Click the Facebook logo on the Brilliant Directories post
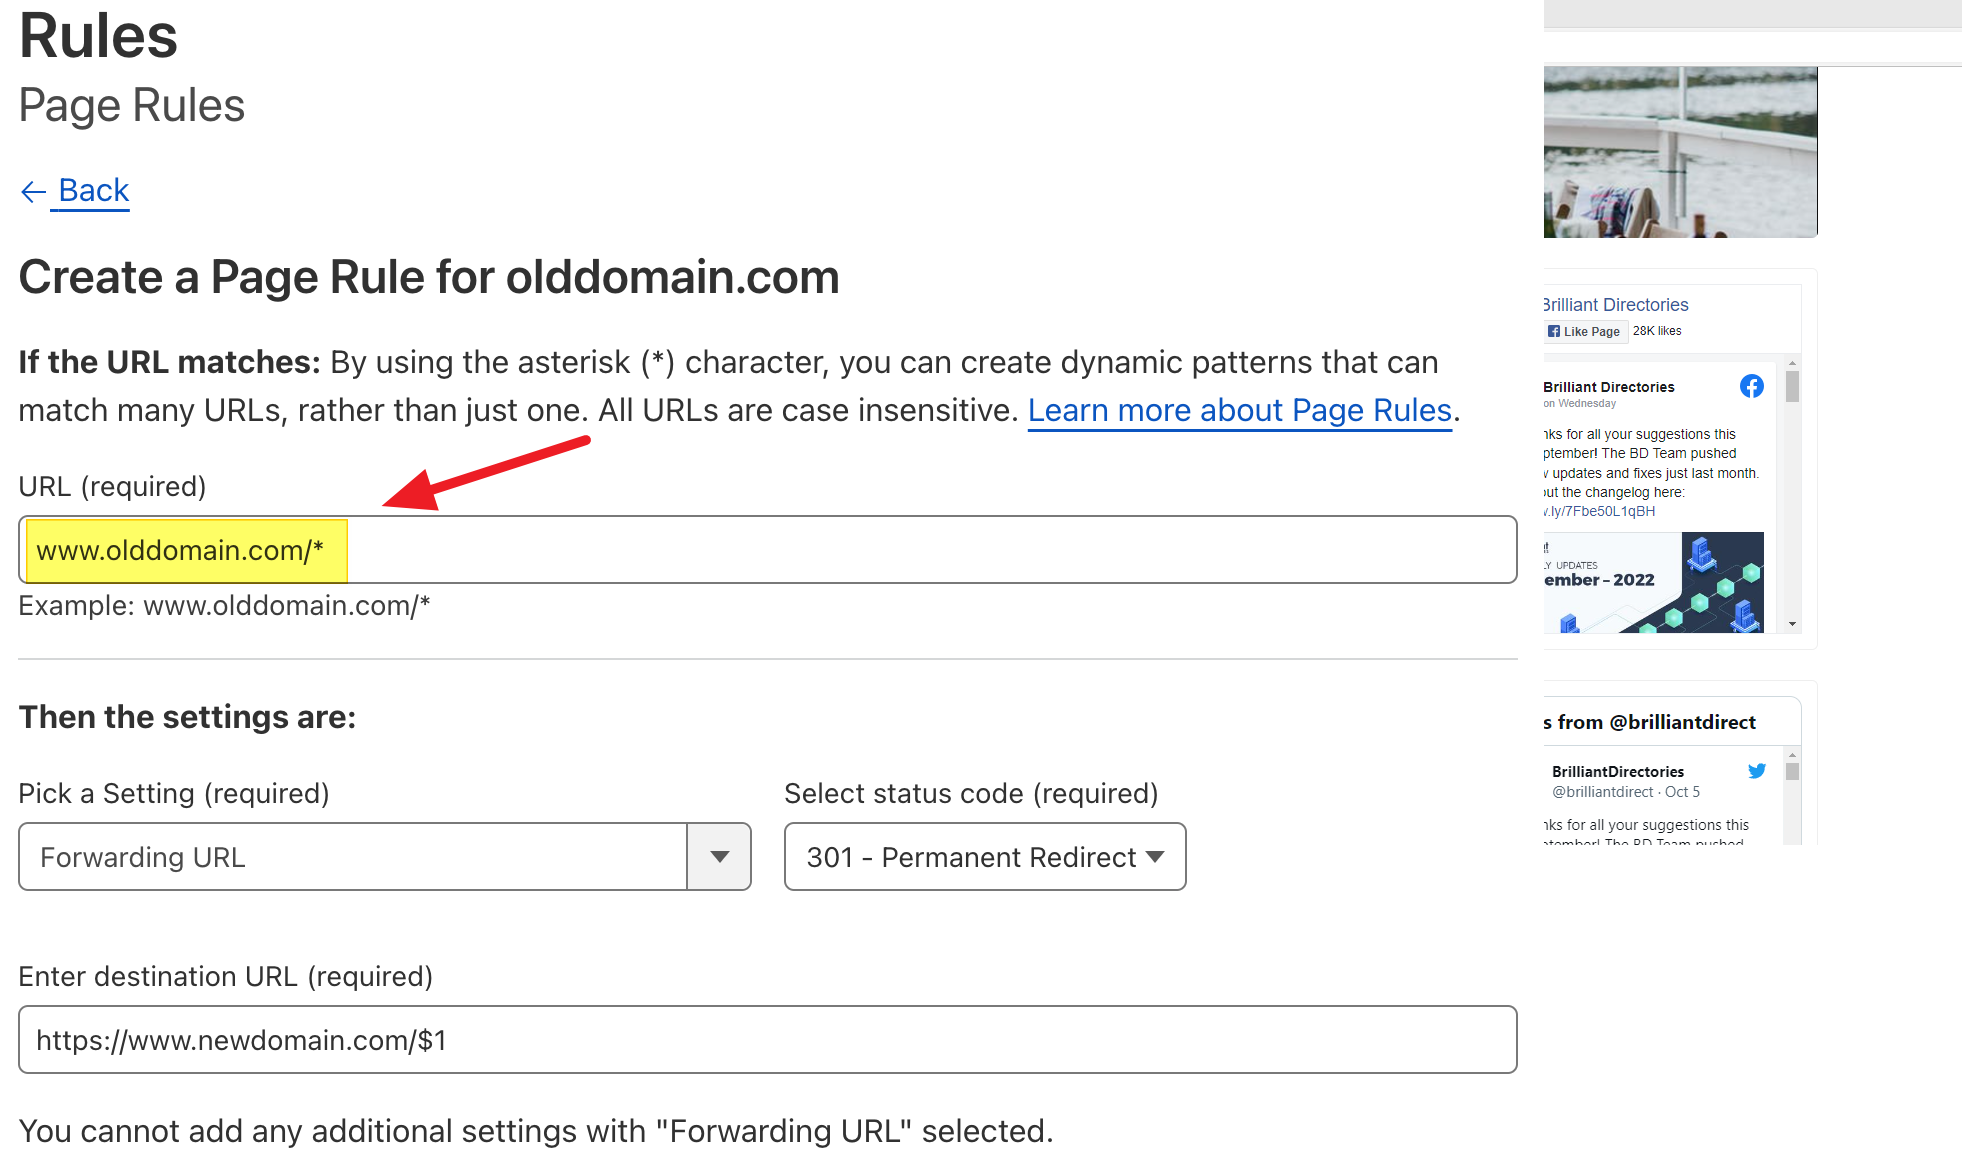1962x1168 pixels. 1752,386
